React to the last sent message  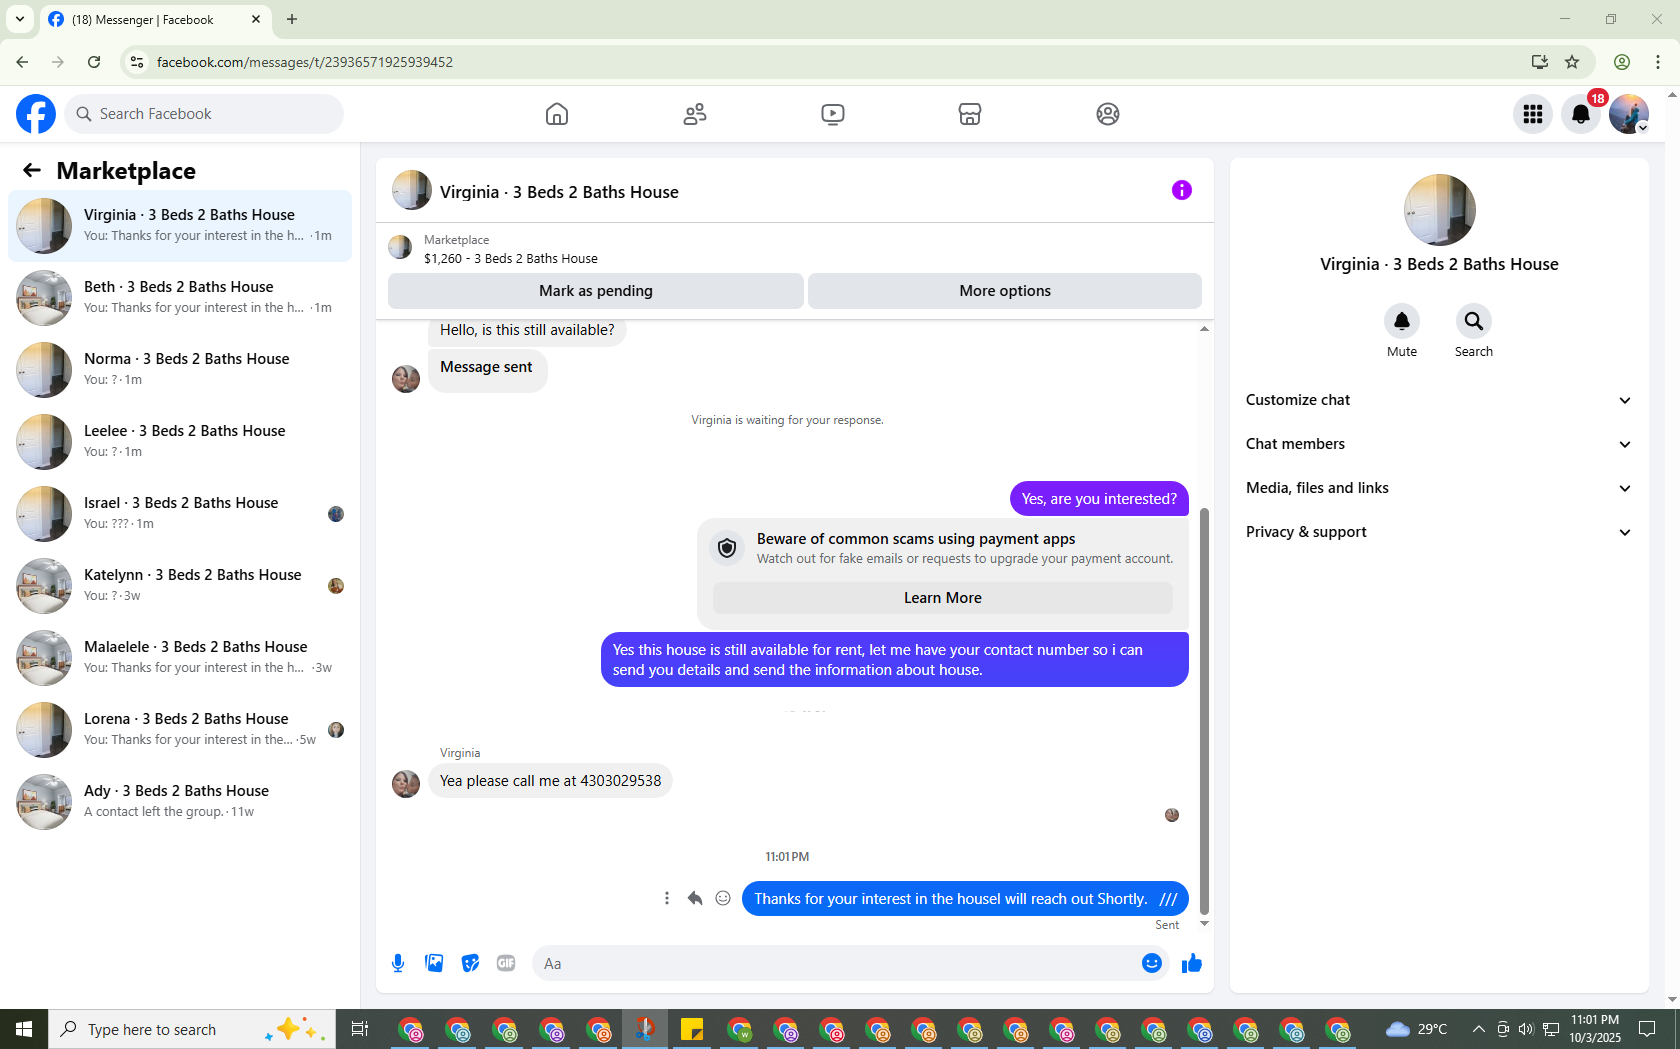(x=723, y=898)
